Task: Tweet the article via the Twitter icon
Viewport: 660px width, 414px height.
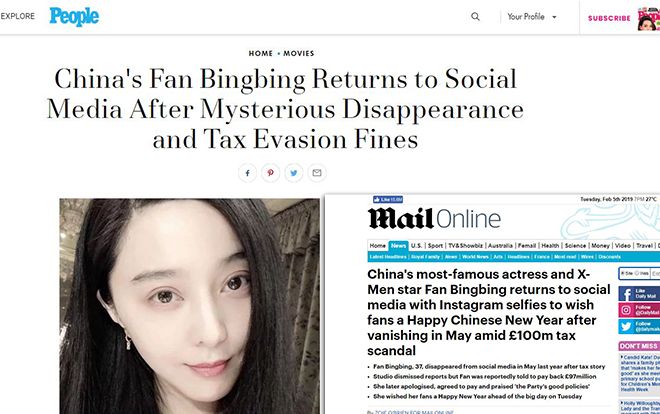Action: point(294,173)
